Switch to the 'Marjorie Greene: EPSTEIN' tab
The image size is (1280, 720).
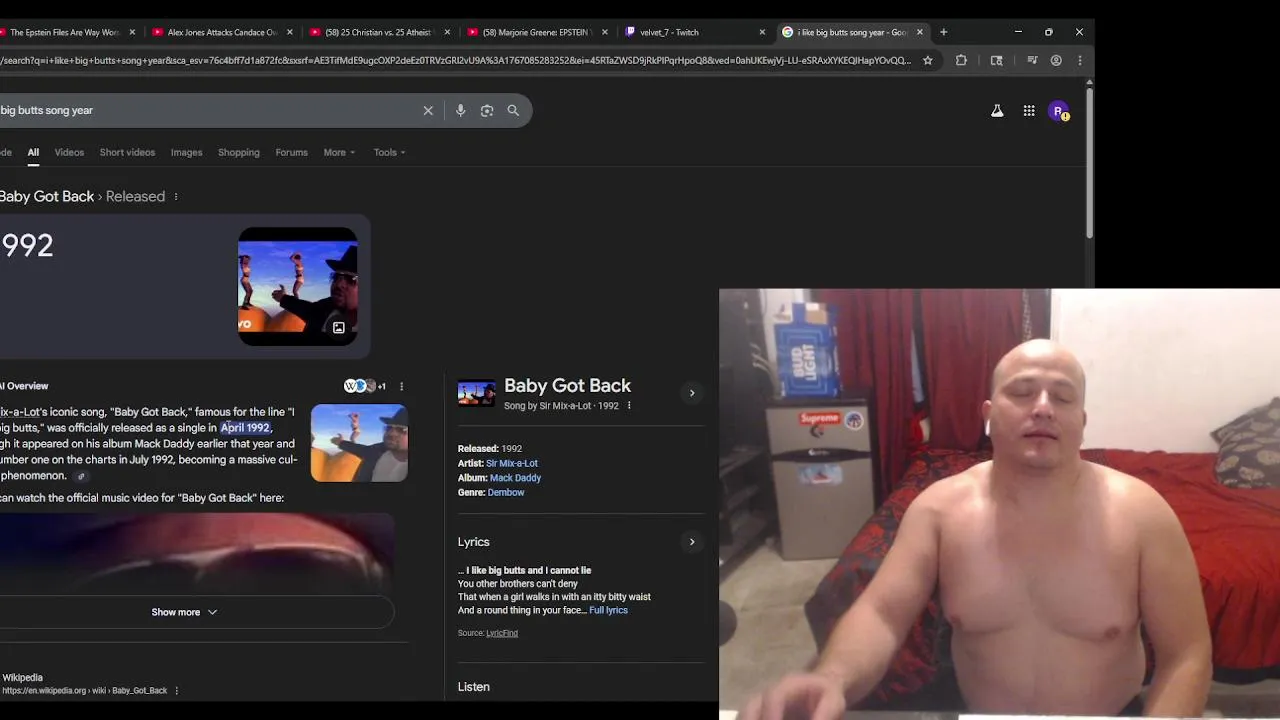click(x=535, y=32)
